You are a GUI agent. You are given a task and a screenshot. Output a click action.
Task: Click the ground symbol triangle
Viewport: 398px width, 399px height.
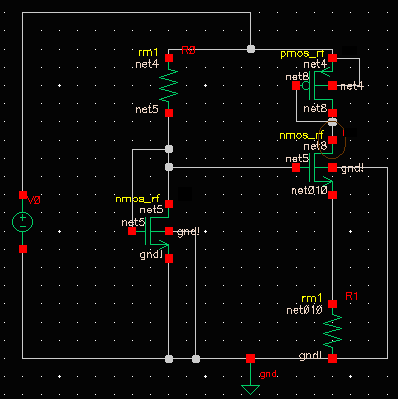[250, 389]
